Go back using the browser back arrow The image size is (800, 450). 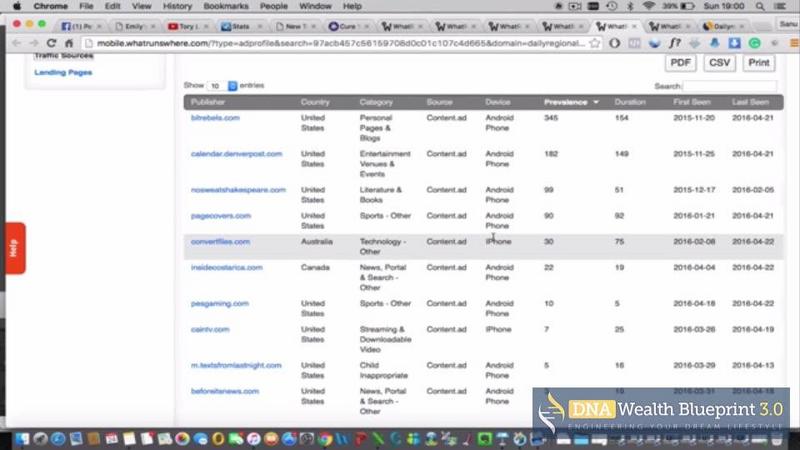coord(16,43)
